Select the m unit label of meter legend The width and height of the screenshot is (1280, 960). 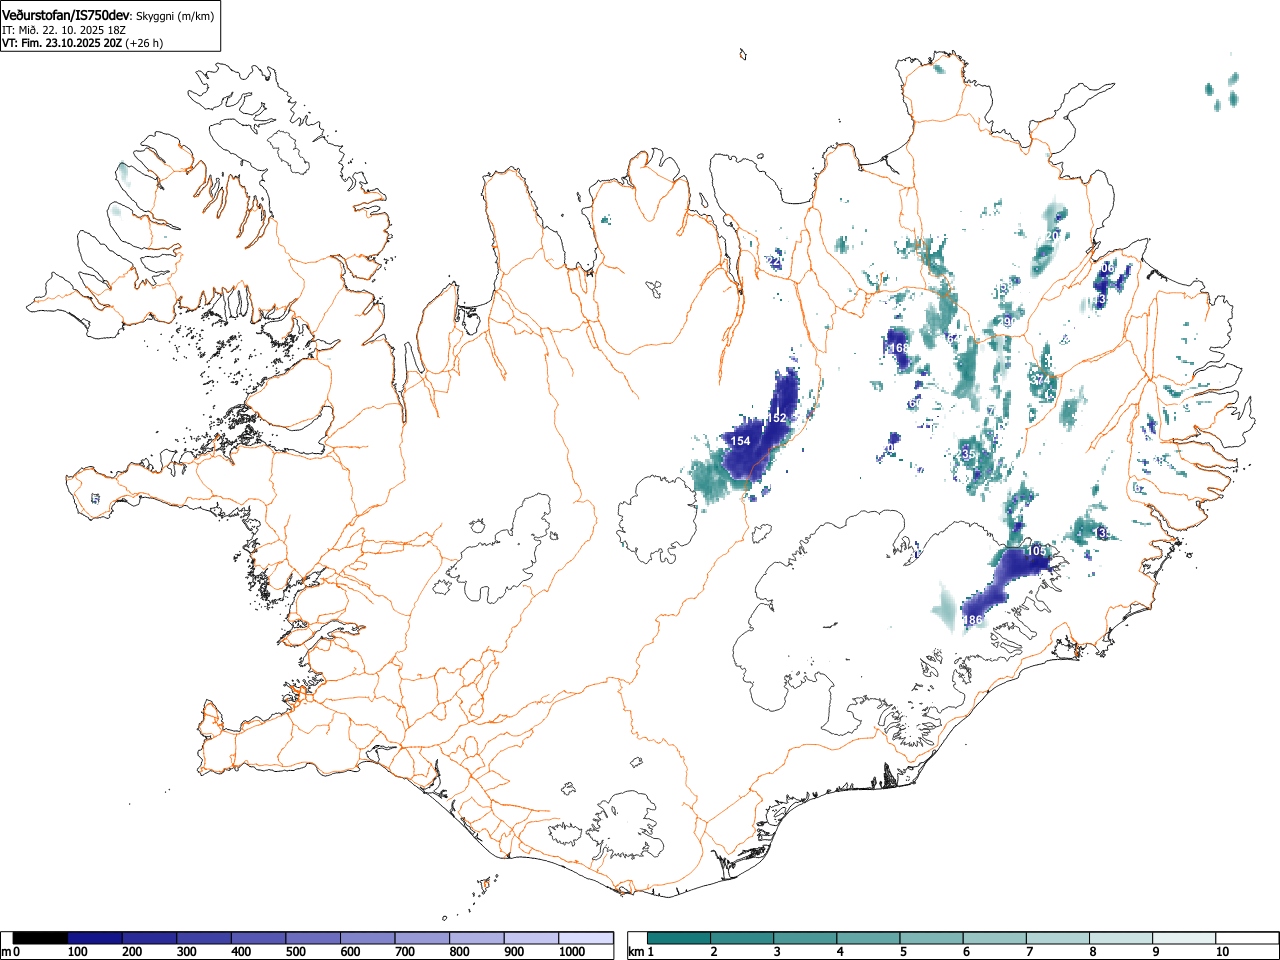[6, 952]
